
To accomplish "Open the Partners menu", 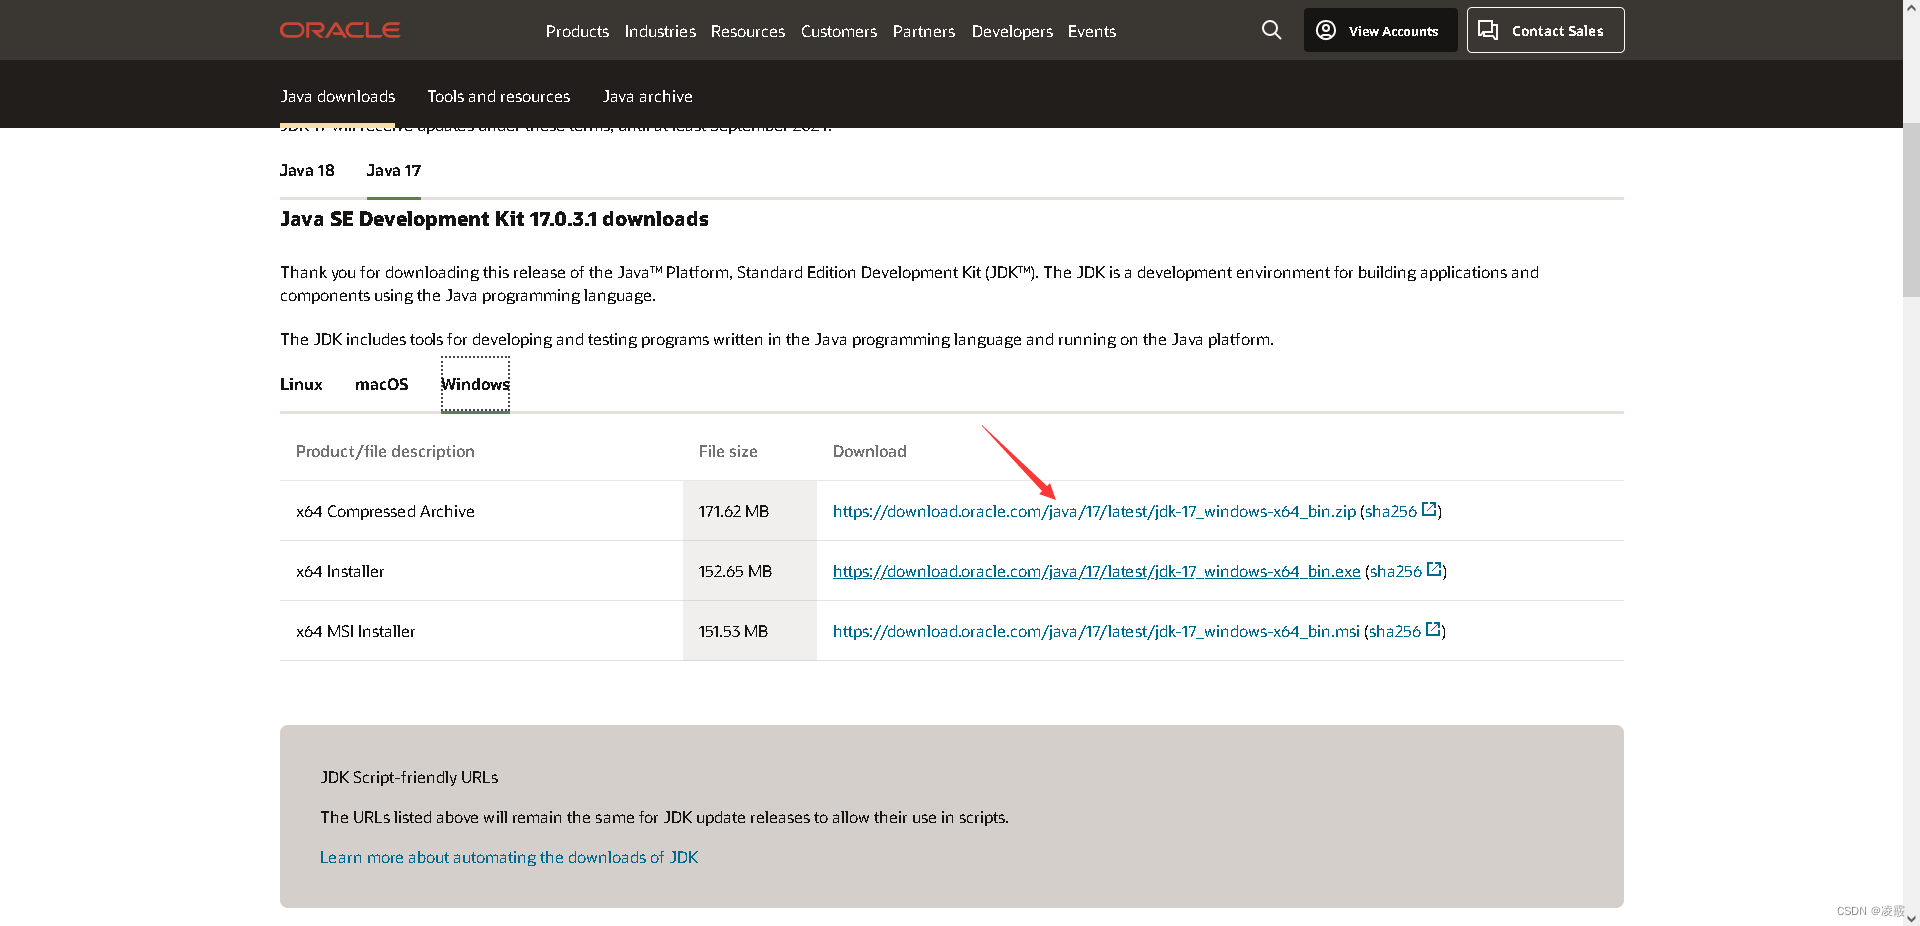I will pos(924,31).
